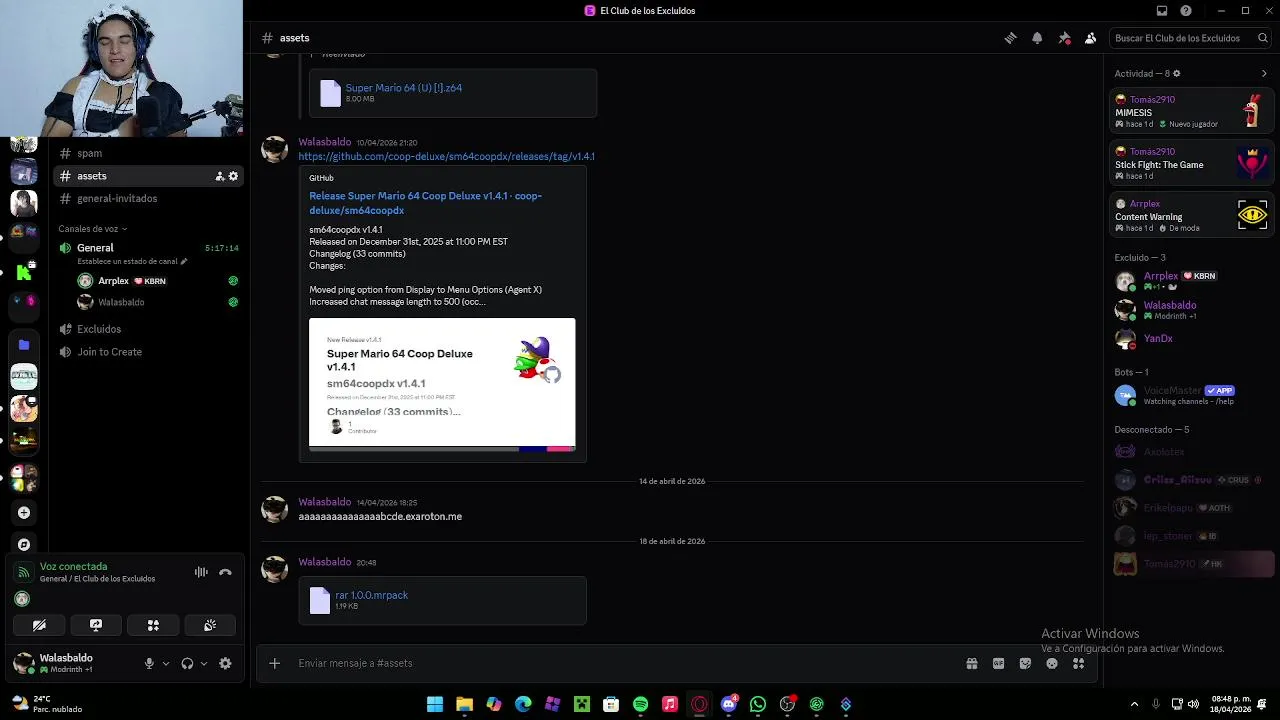
Task: Start screen share button
Action: point(96,625)
